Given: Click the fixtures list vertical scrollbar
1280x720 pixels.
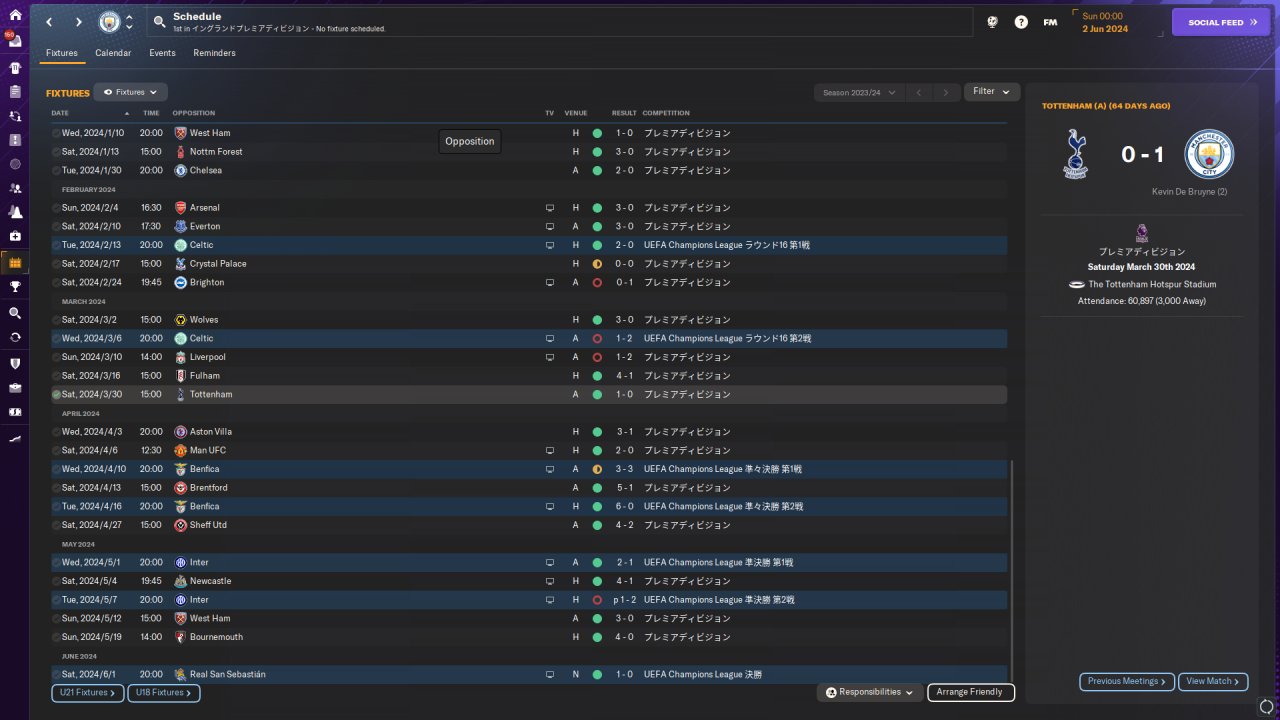Looking at the screenshot, I should [x=1011, y=570].
